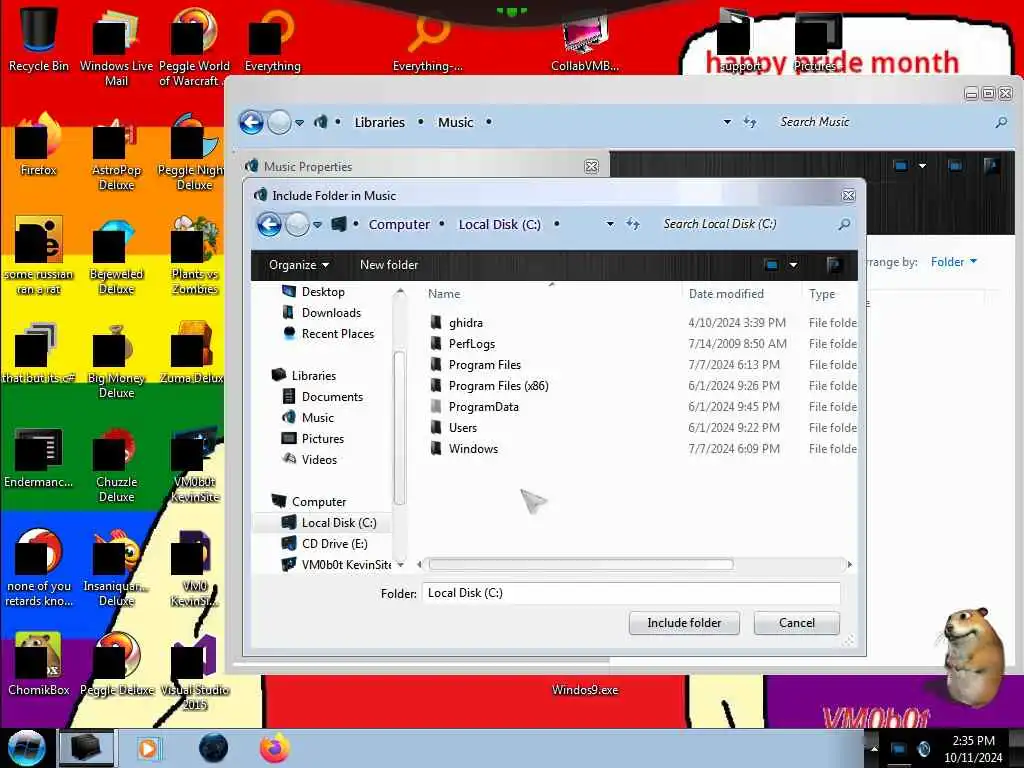This screenshot has height=768, width=1024.
Task: Sort by Date modified column header
Action: point(726,294)
